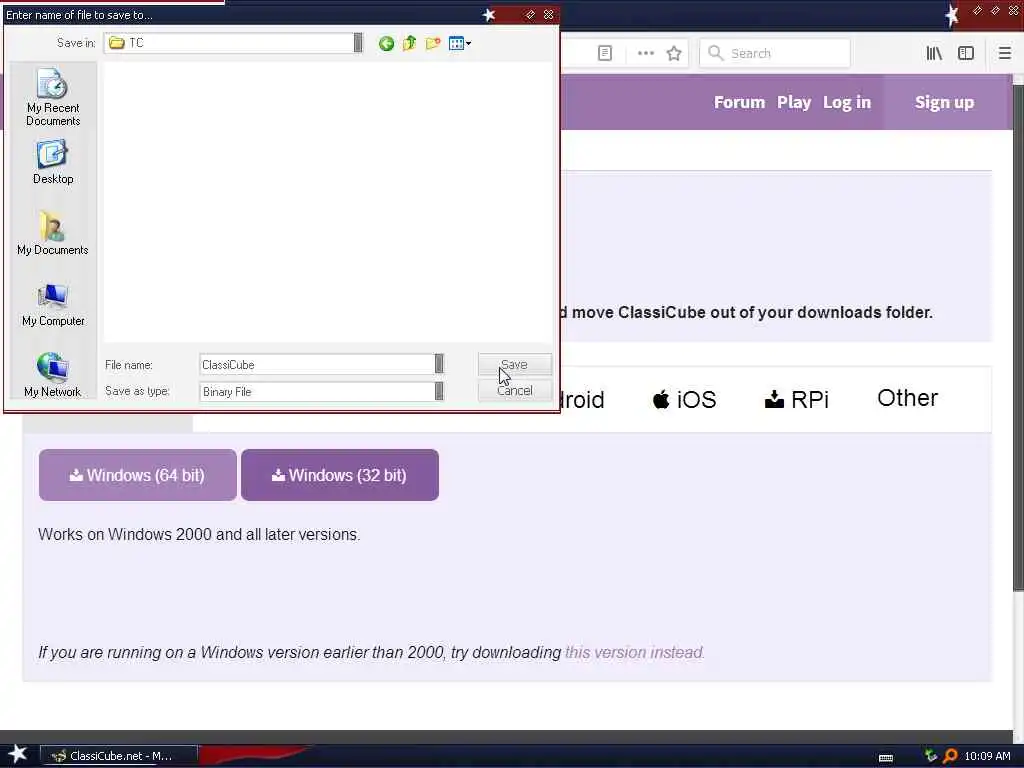Expand the Save in folder dropdown

[x=358, y=43]
